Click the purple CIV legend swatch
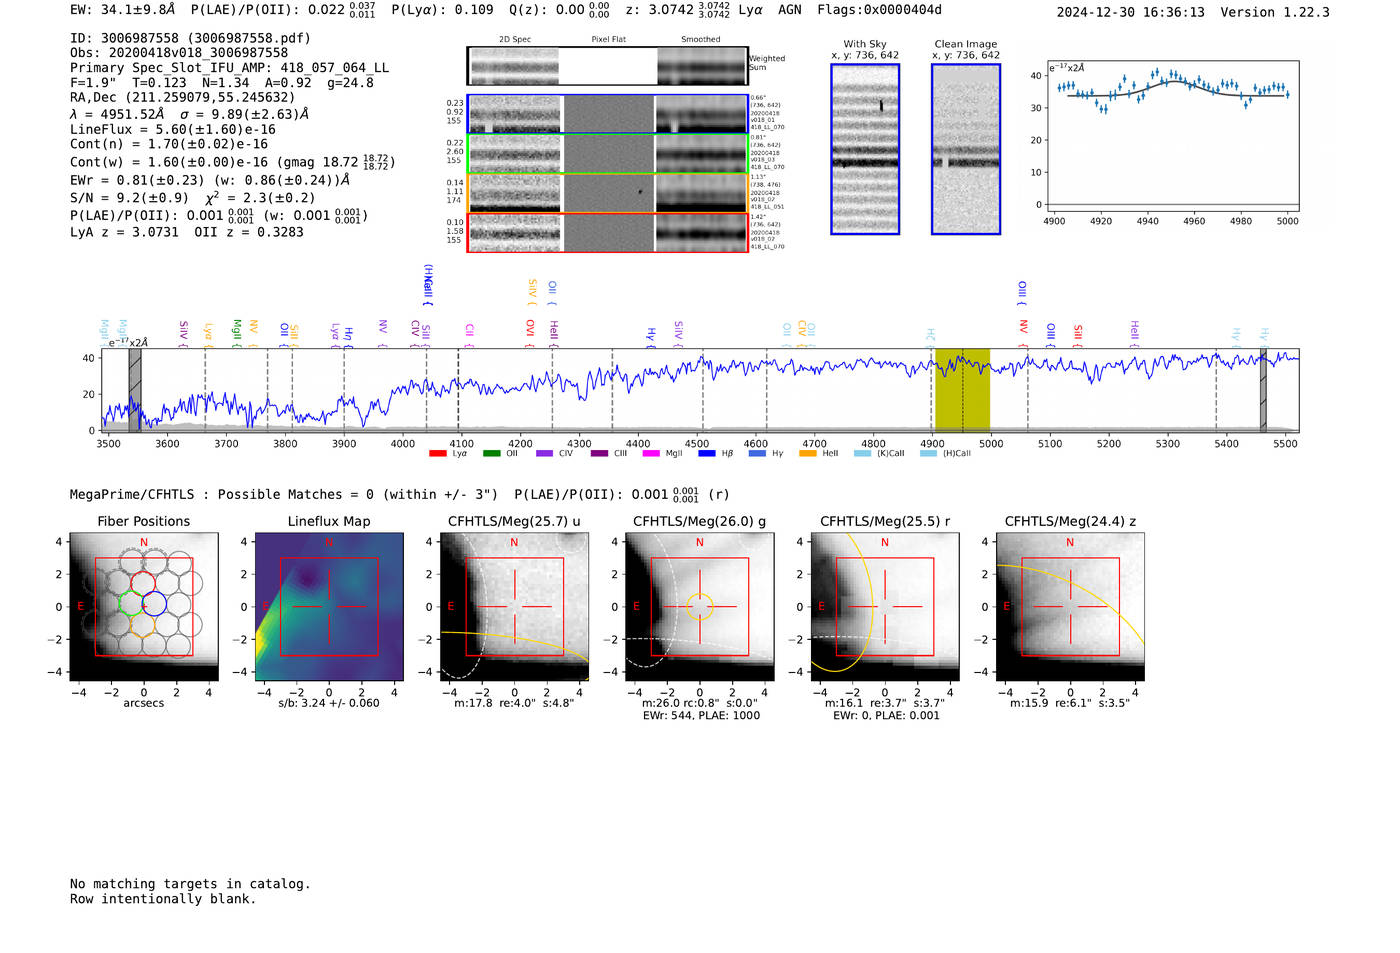This screenshot has width=1400, height=953. [x=544, y=454]
